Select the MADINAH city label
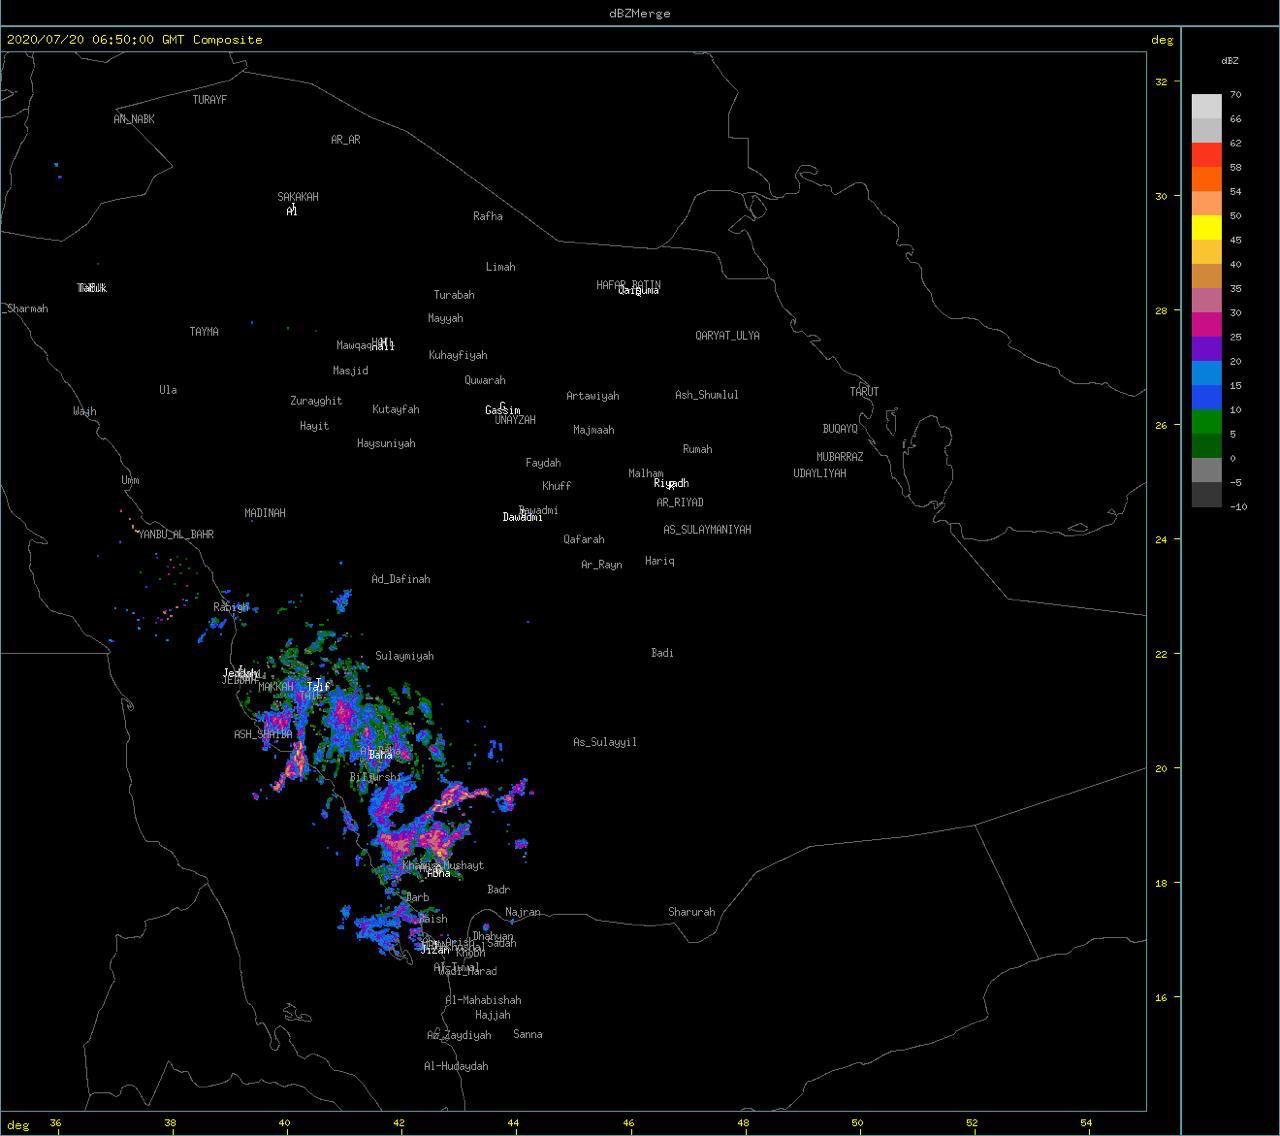 pyautogui.click(x=265, y=513)
